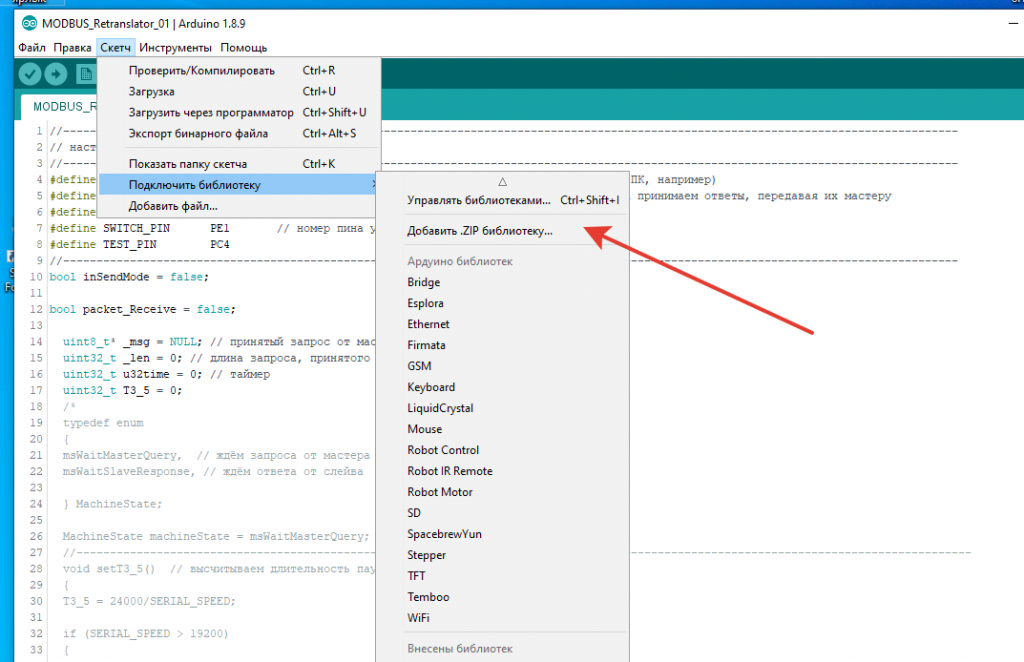Click the New sketch page icon

click(x=86, y=74)
